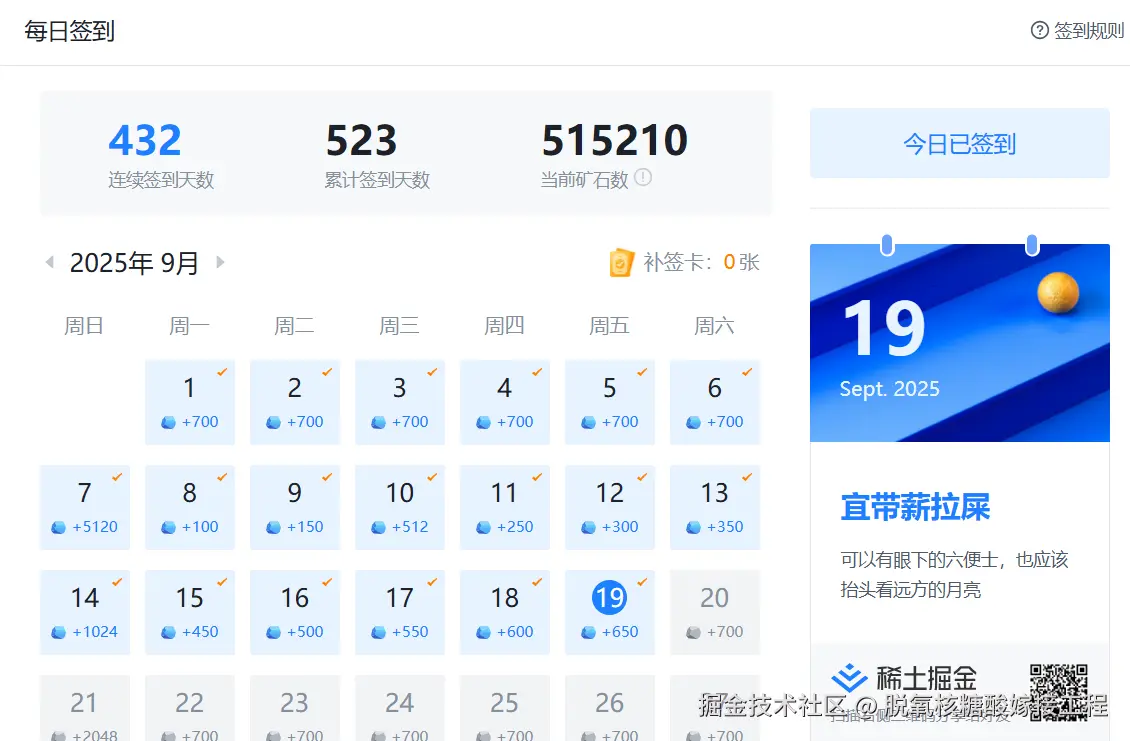Screen dimensions: 1130x741
Task: Go to next month with right arrow
Action: tap(220, 263)
